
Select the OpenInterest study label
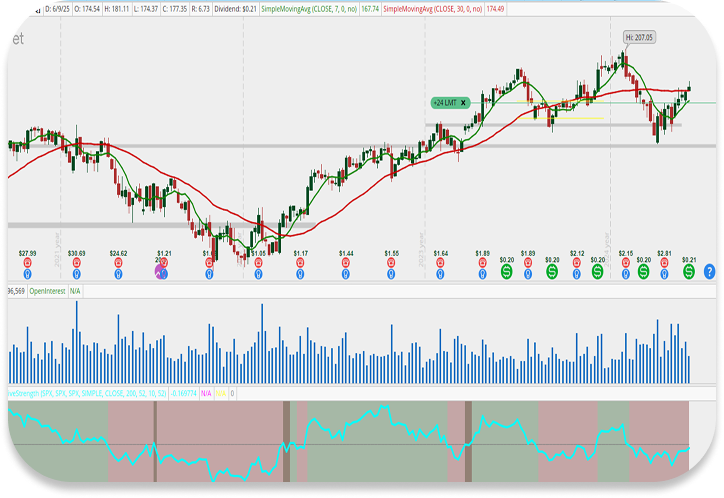point(46,290)
